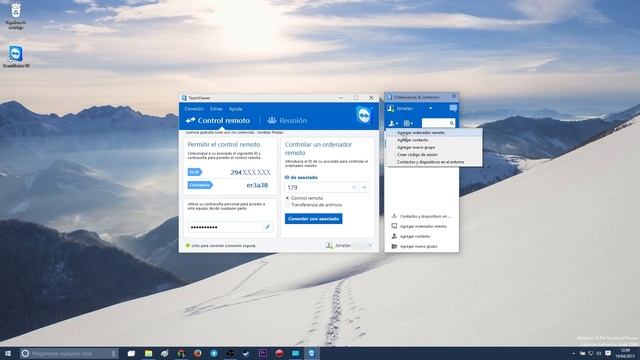Open the Action Center notification icon

point(608,353)
